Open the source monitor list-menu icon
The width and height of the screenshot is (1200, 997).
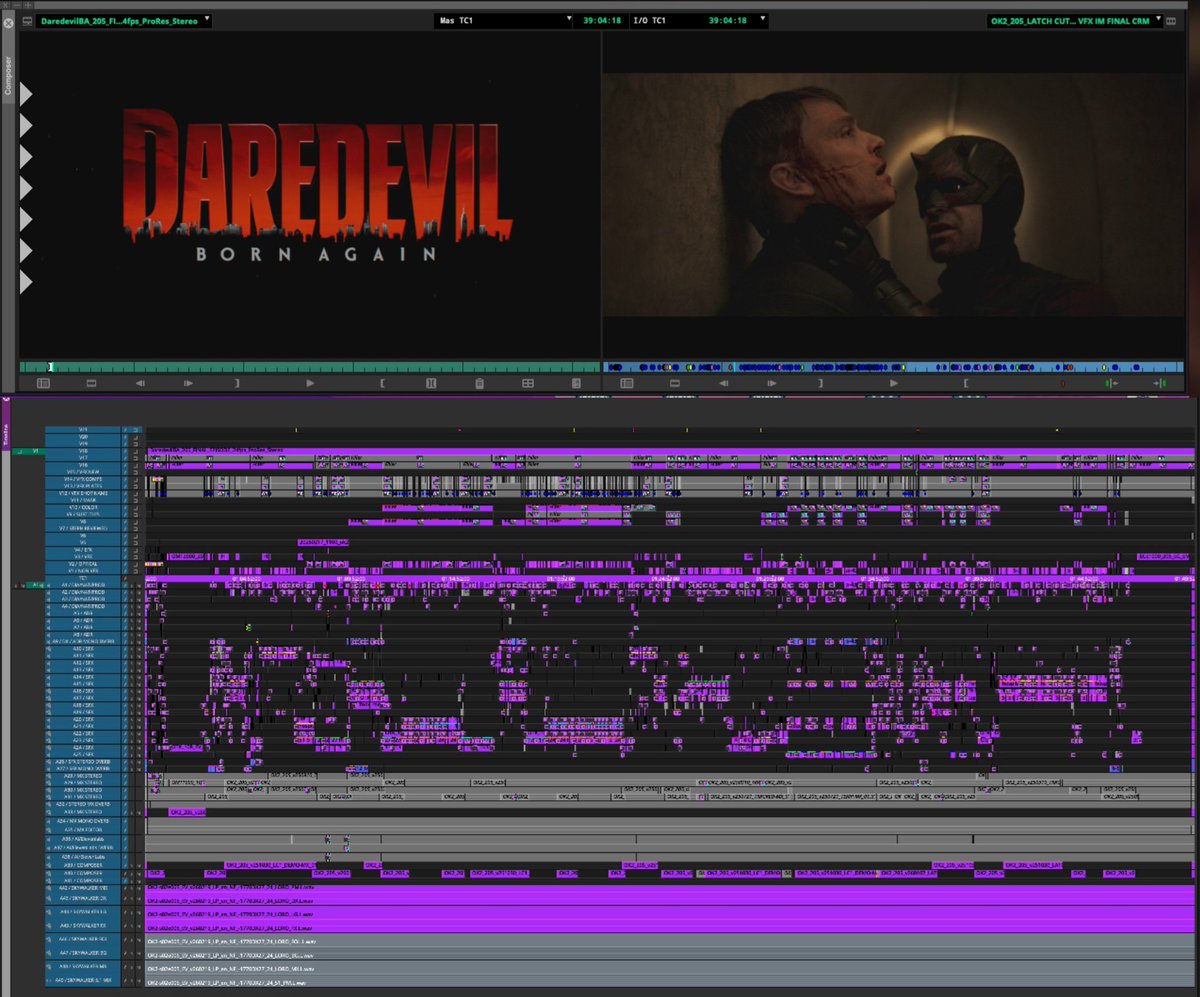tap(43, 383)
